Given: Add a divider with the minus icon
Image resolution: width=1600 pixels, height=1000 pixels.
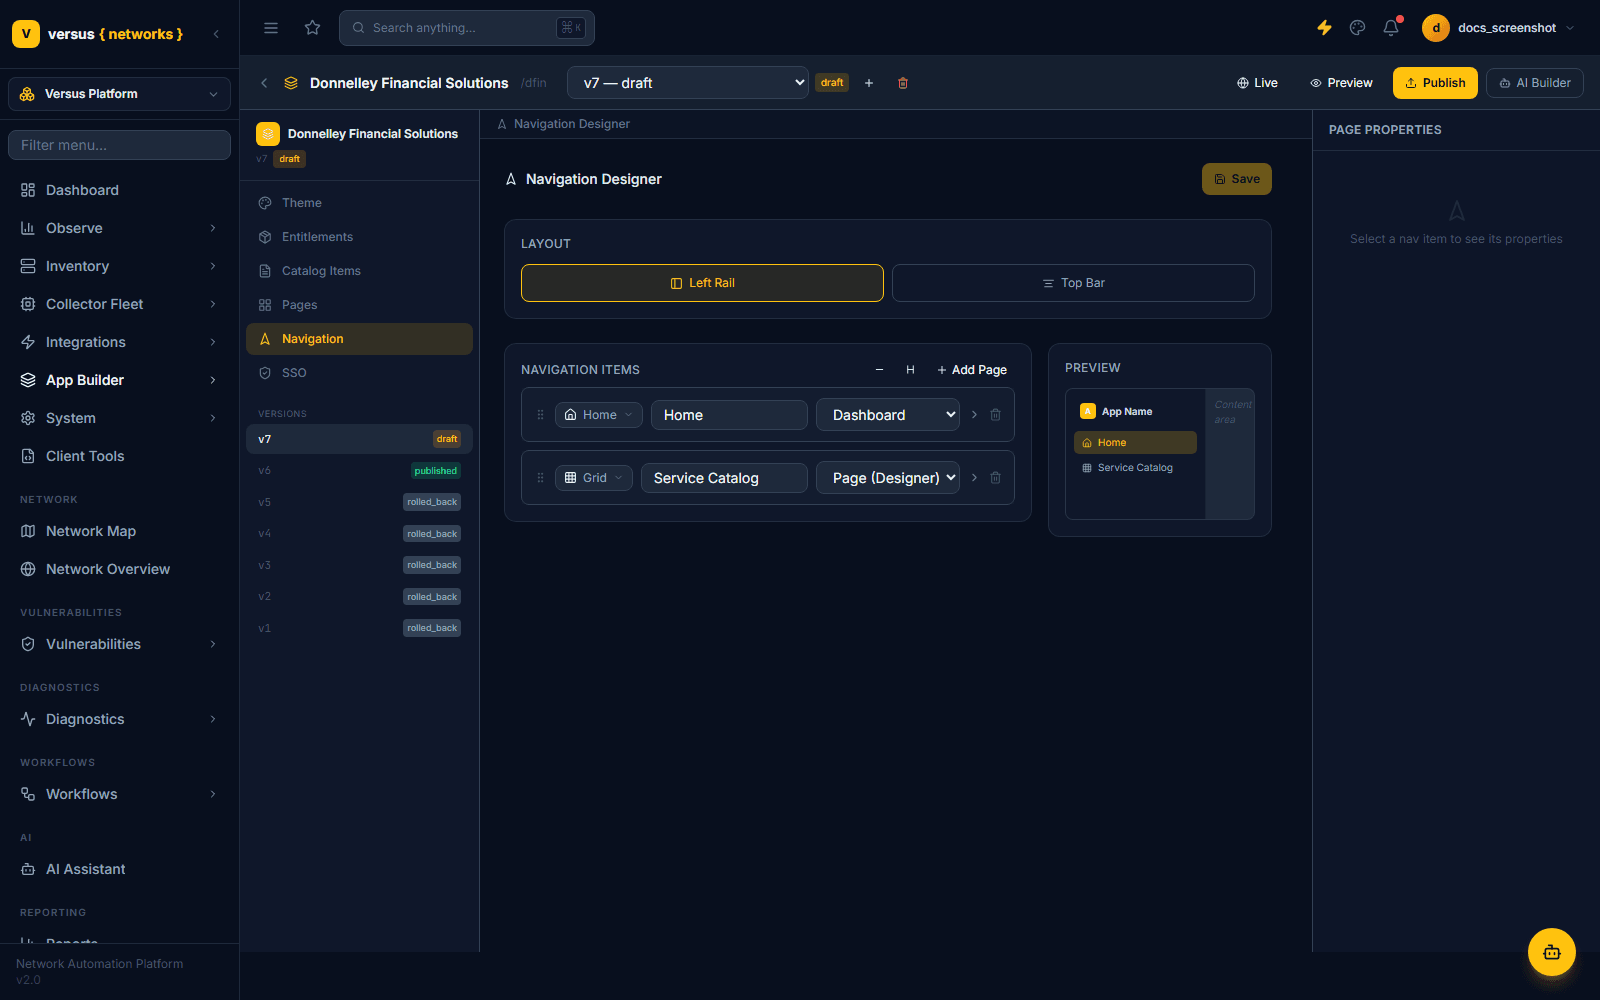Looking at the screenshot, I should tap(879, 370).
